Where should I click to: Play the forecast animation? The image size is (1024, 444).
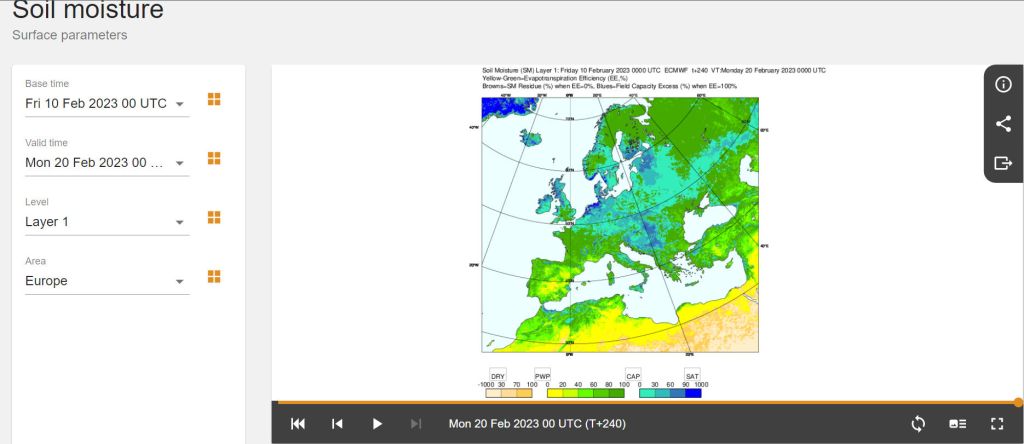[x=377, y=424]
